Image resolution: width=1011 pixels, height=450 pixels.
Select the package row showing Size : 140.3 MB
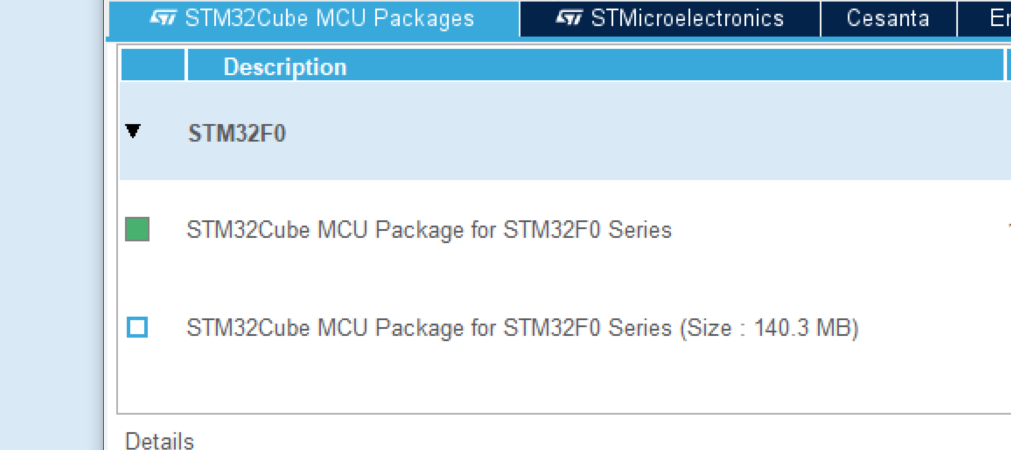(522, 329)
